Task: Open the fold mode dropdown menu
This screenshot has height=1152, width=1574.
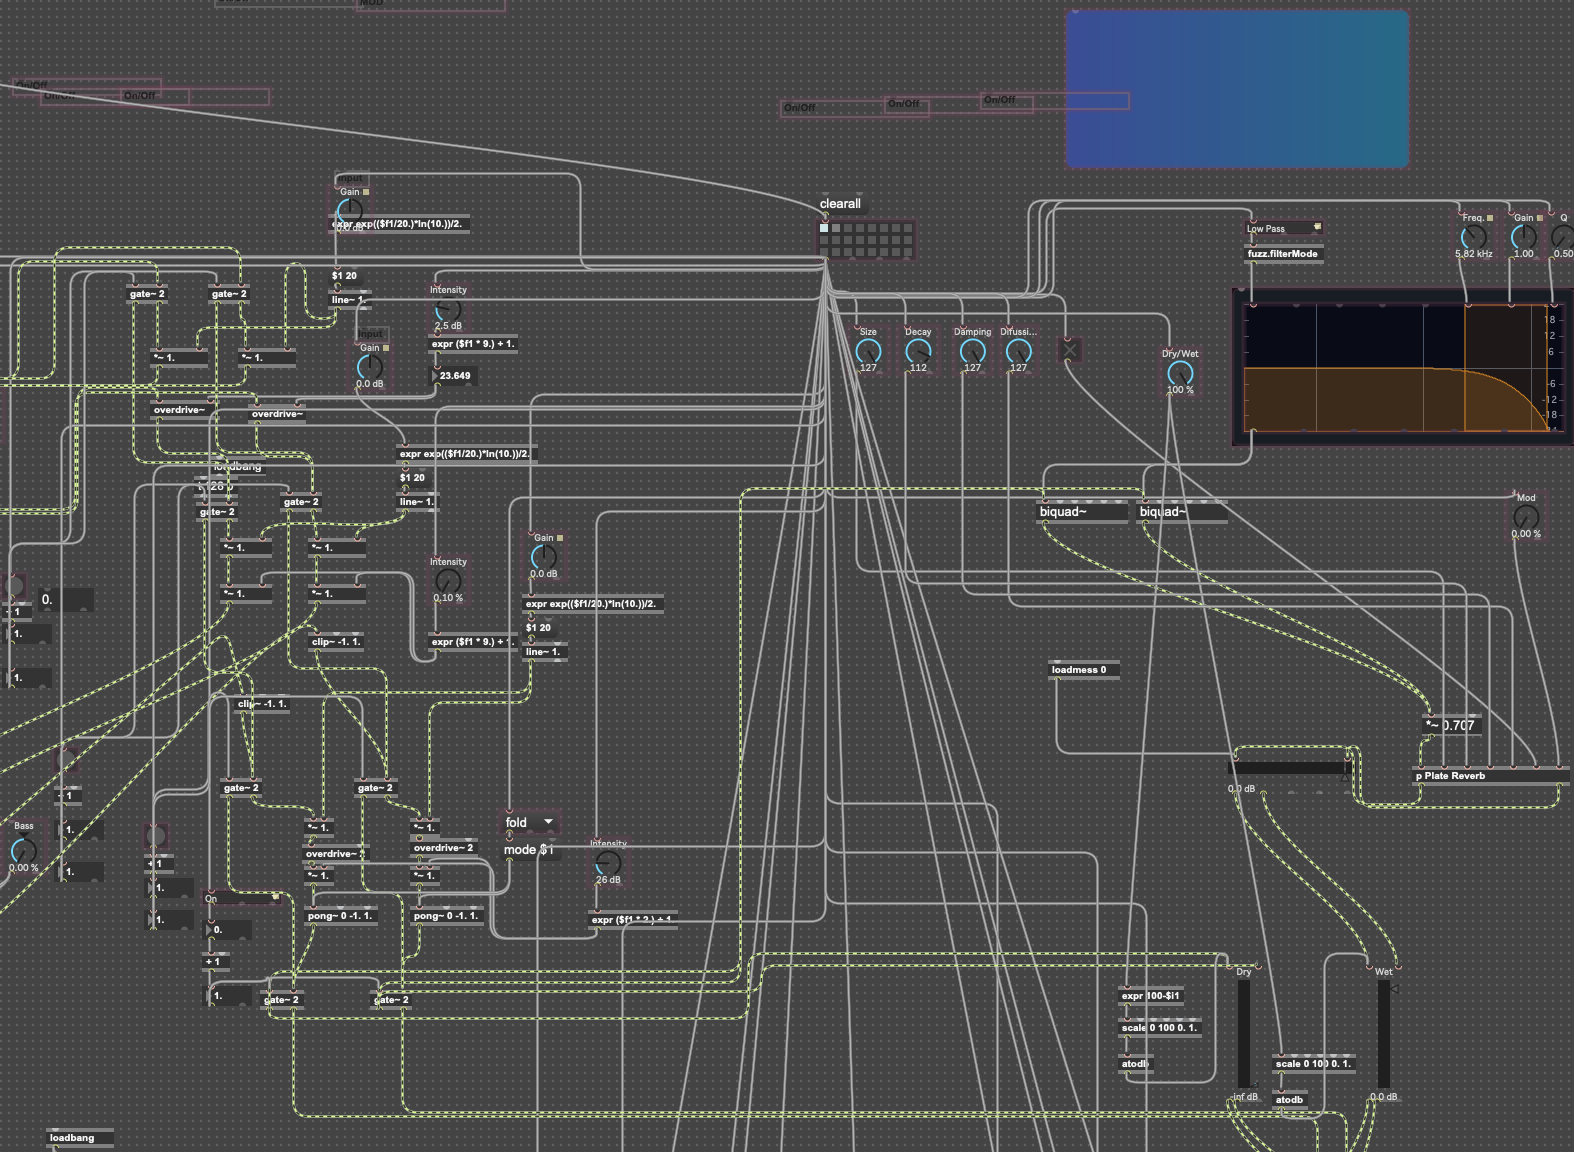Action: (x=530, y=822)
